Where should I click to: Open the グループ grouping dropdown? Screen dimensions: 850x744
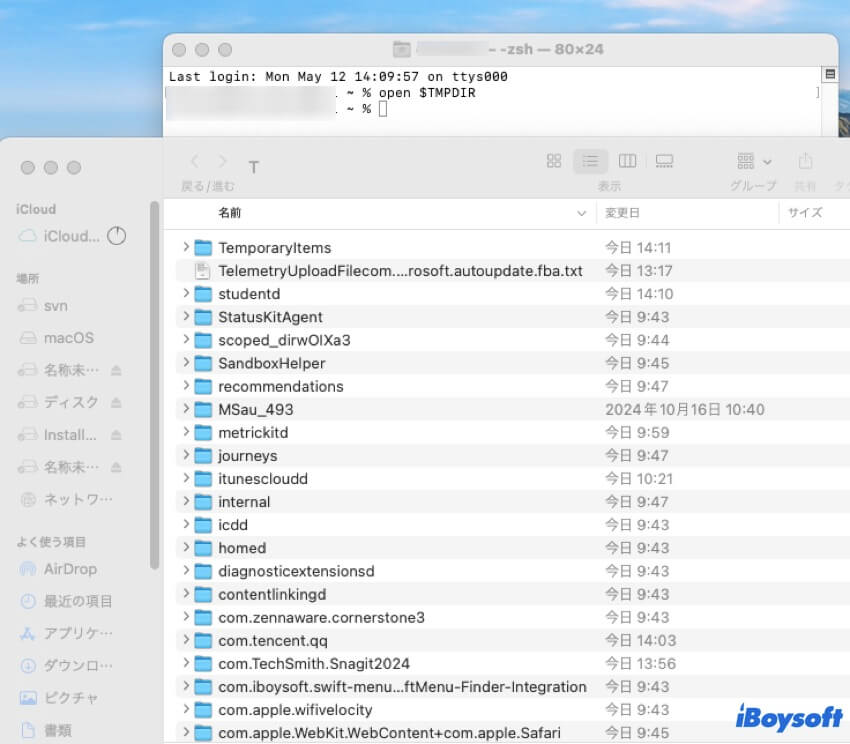point(754,161)
